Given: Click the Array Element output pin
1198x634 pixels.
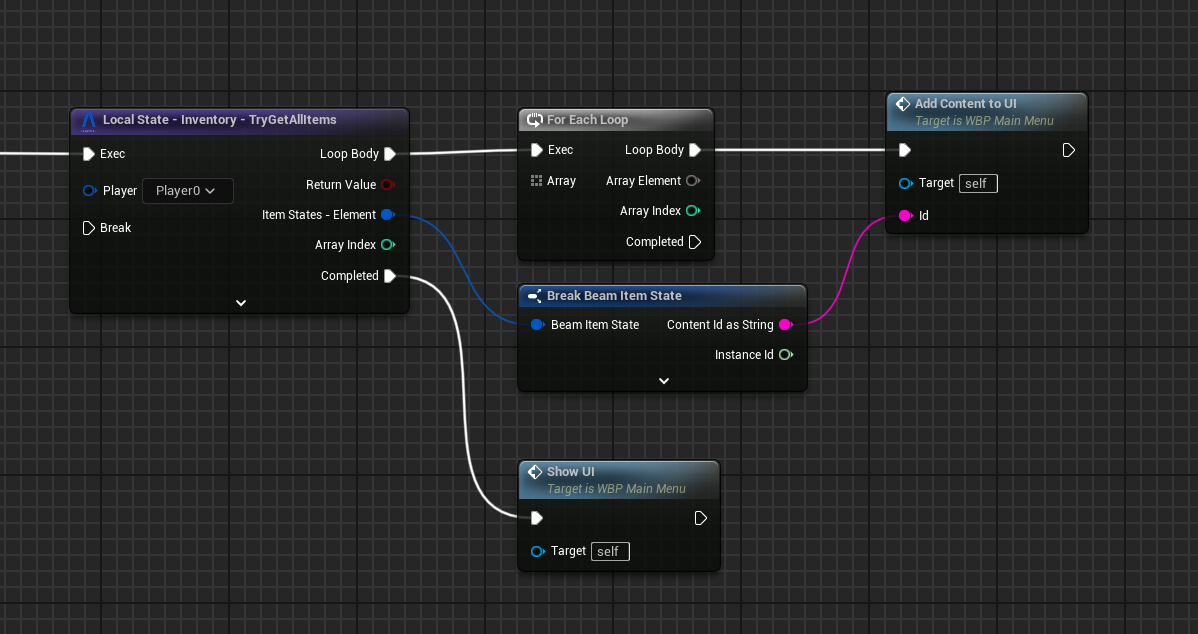Looking at the screenshot, I should tap(692, 181).
